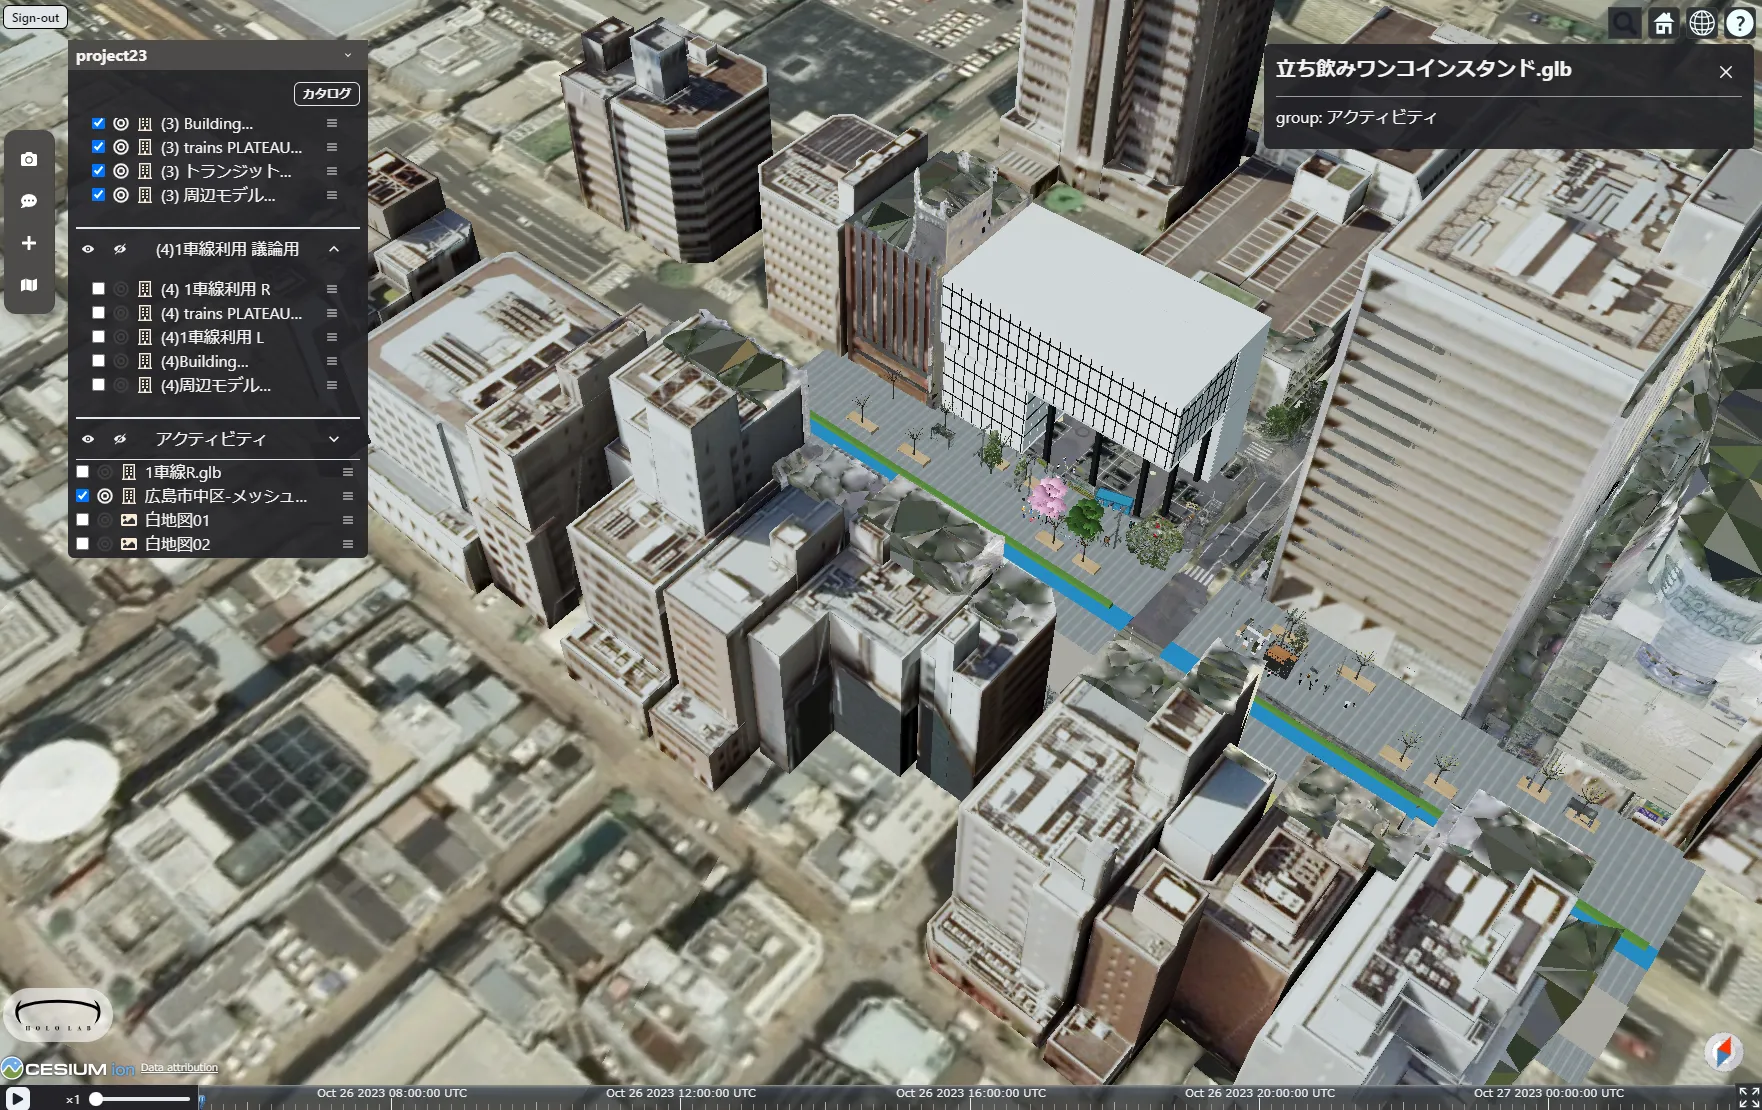Enable the (4) 1車線利用 R layer
1762x1110 pixels.
point(98,289)
